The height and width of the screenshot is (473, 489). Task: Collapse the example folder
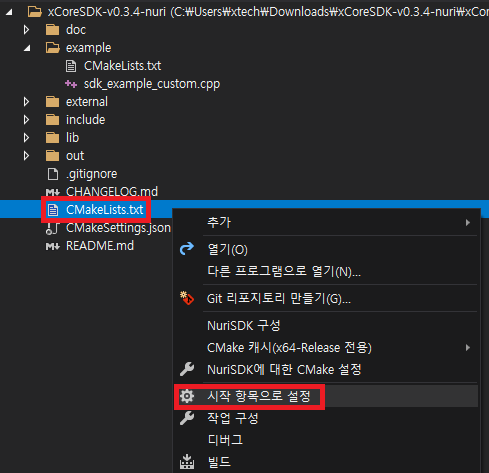tap(27, 48)
